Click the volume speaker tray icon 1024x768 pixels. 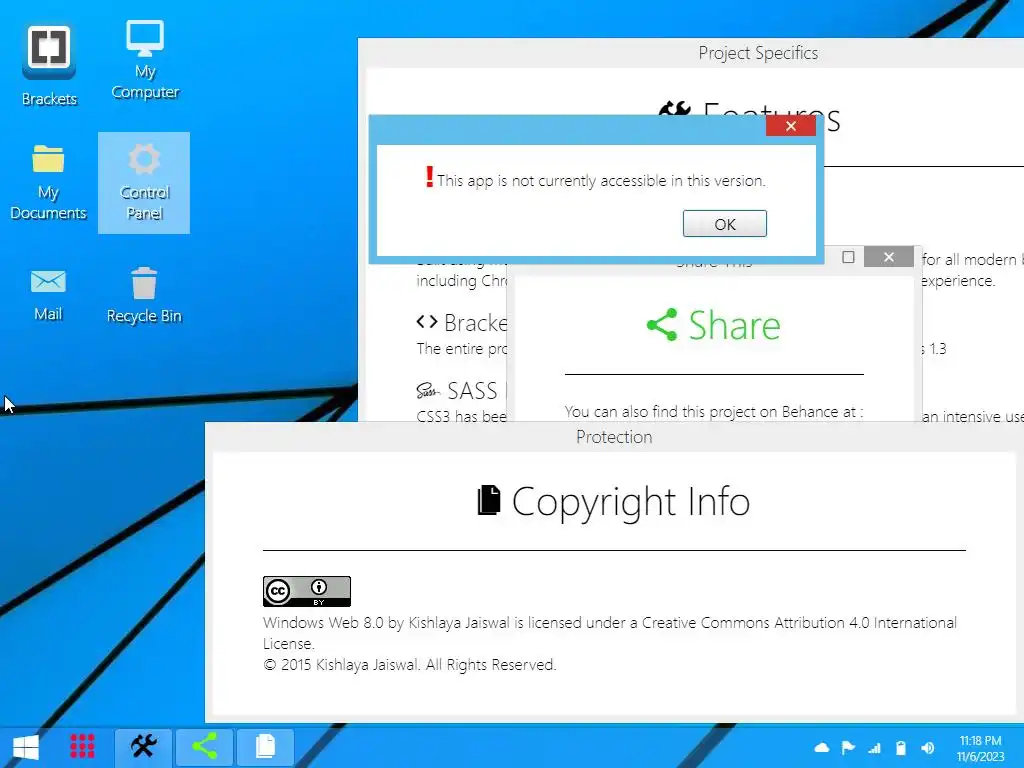point(927,748)
